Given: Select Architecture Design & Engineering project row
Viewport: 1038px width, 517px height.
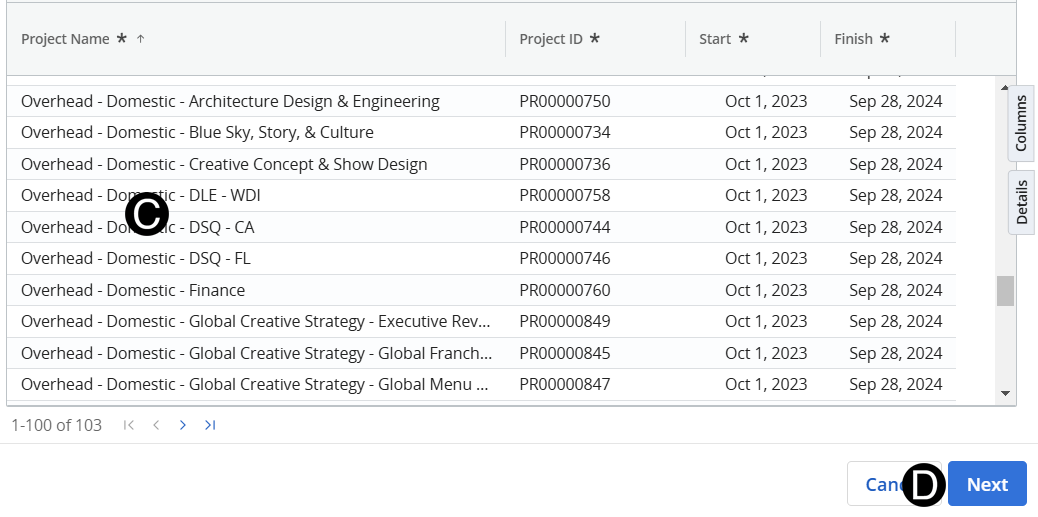Looking at the screenshot, I should coord(230,101).
